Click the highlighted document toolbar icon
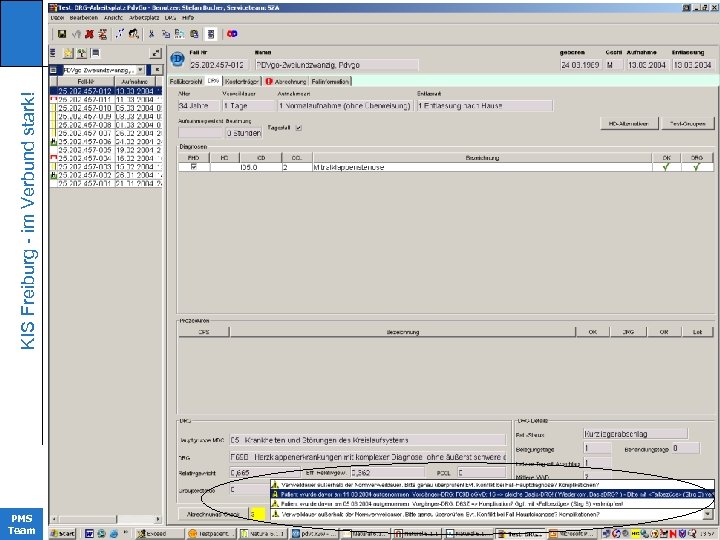This screenshot has width=720, height=540. [211, 34]
